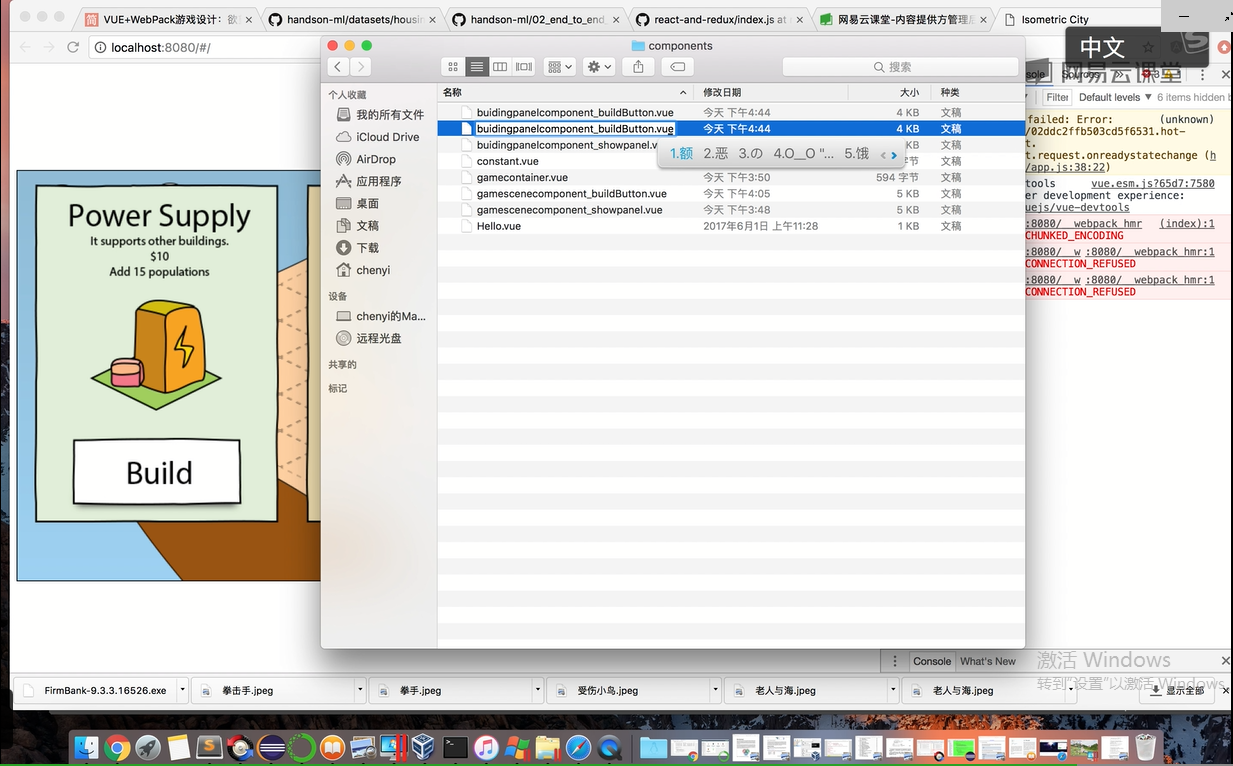Open the (index):1 source link
Image resolution: width=1233 pixels, height=766 pixels.
1187,224
